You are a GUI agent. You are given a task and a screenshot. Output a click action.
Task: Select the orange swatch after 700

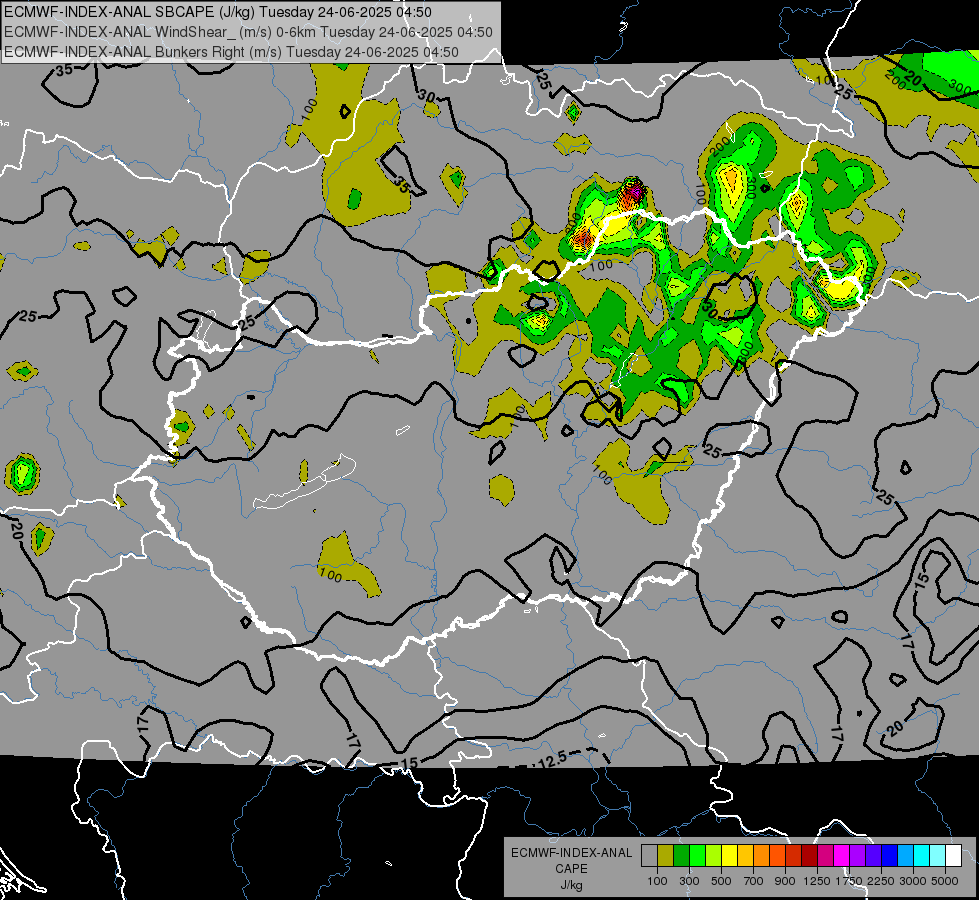[761, 856]
